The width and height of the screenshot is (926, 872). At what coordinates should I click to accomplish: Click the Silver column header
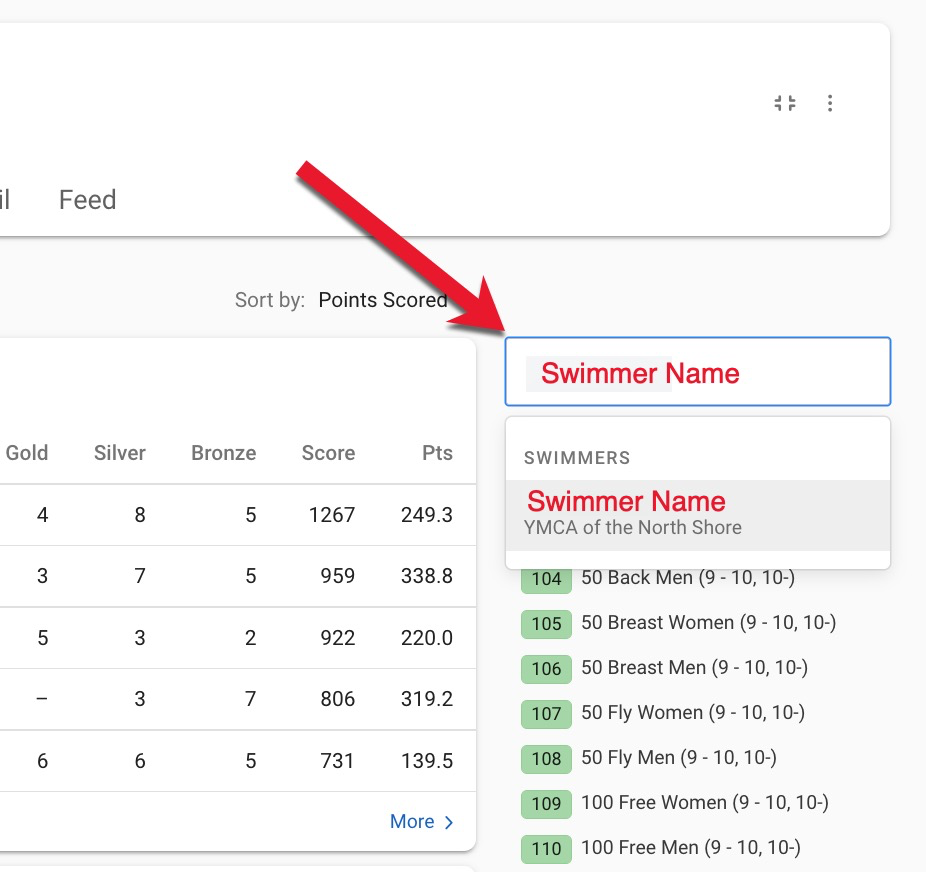(x=120, y=453)
